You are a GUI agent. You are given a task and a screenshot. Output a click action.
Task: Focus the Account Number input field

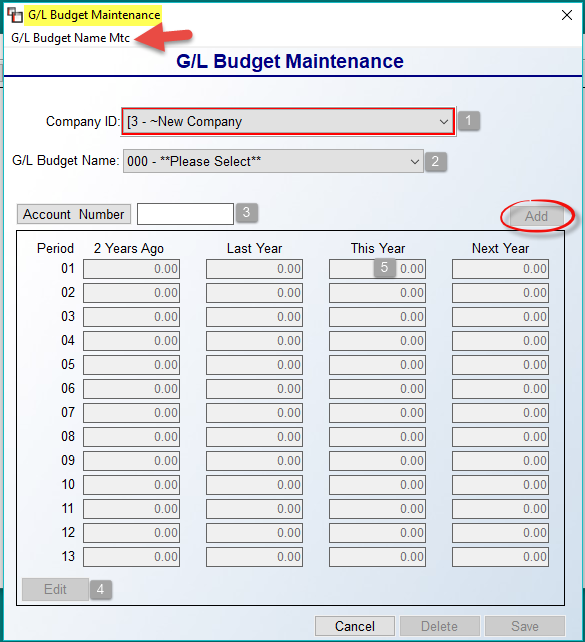click(185, 214)
